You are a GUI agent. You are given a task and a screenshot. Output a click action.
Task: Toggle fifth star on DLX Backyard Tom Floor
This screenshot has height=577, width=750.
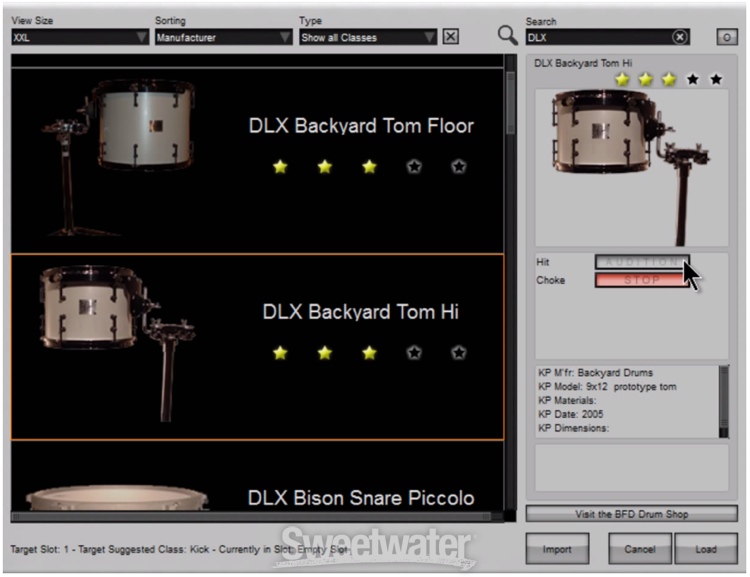pos(458,167)
